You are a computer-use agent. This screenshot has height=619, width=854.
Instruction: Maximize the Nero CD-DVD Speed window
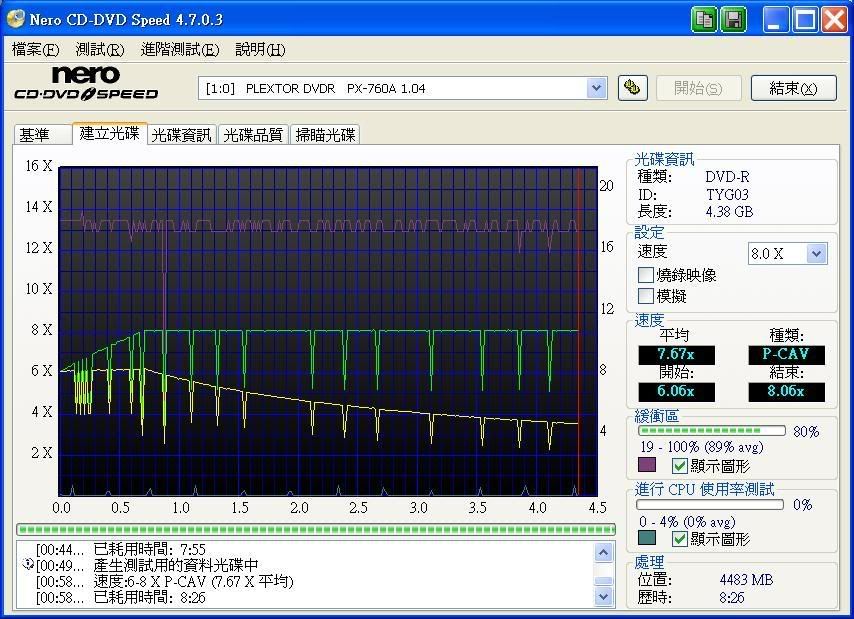[x=806, y=19]
